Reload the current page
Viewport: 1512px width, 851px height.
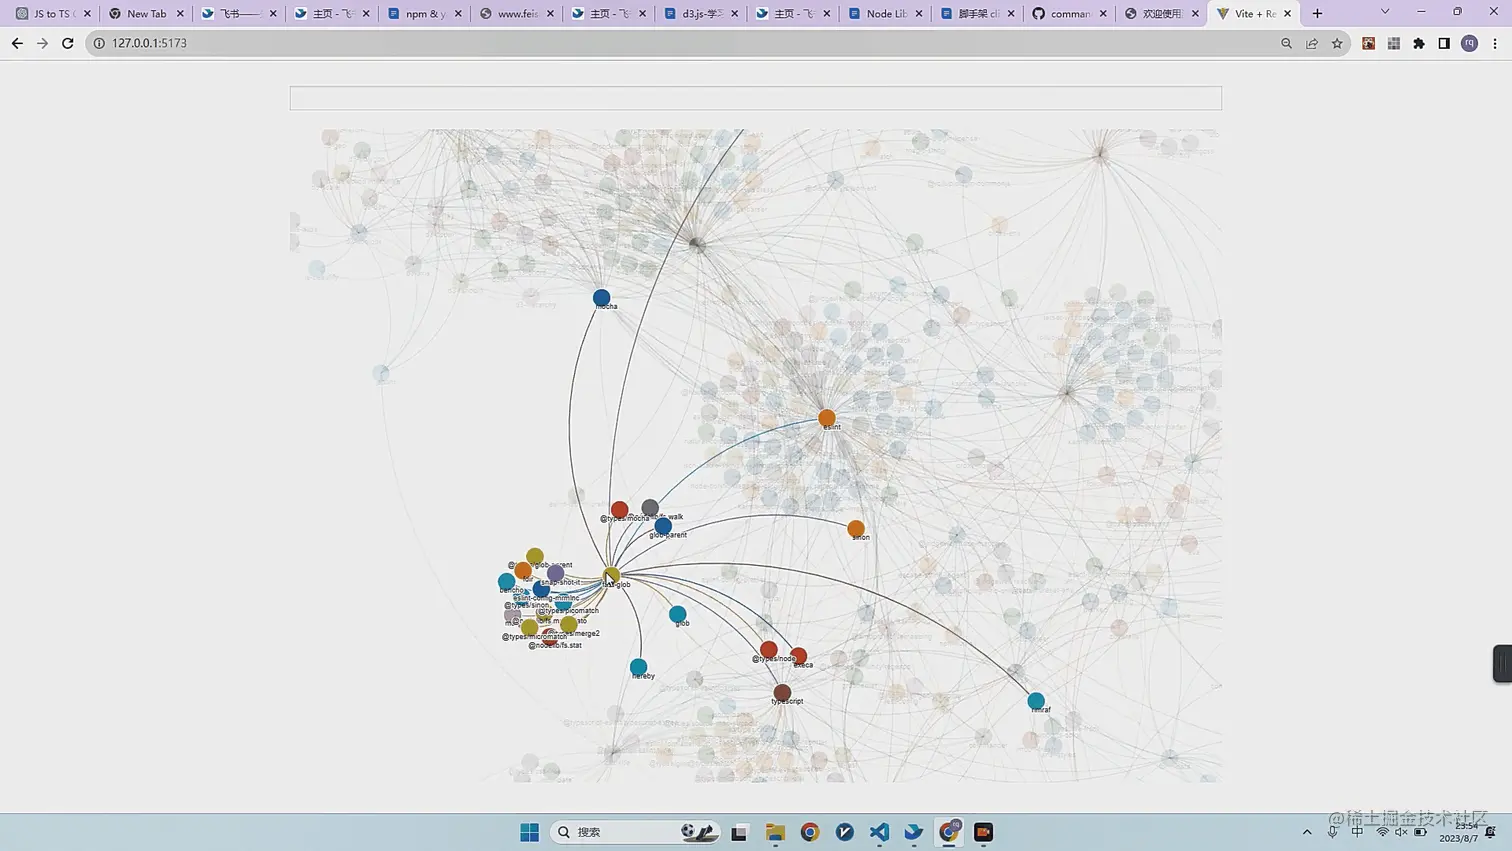pyautogui.click(x=68, y=43)
